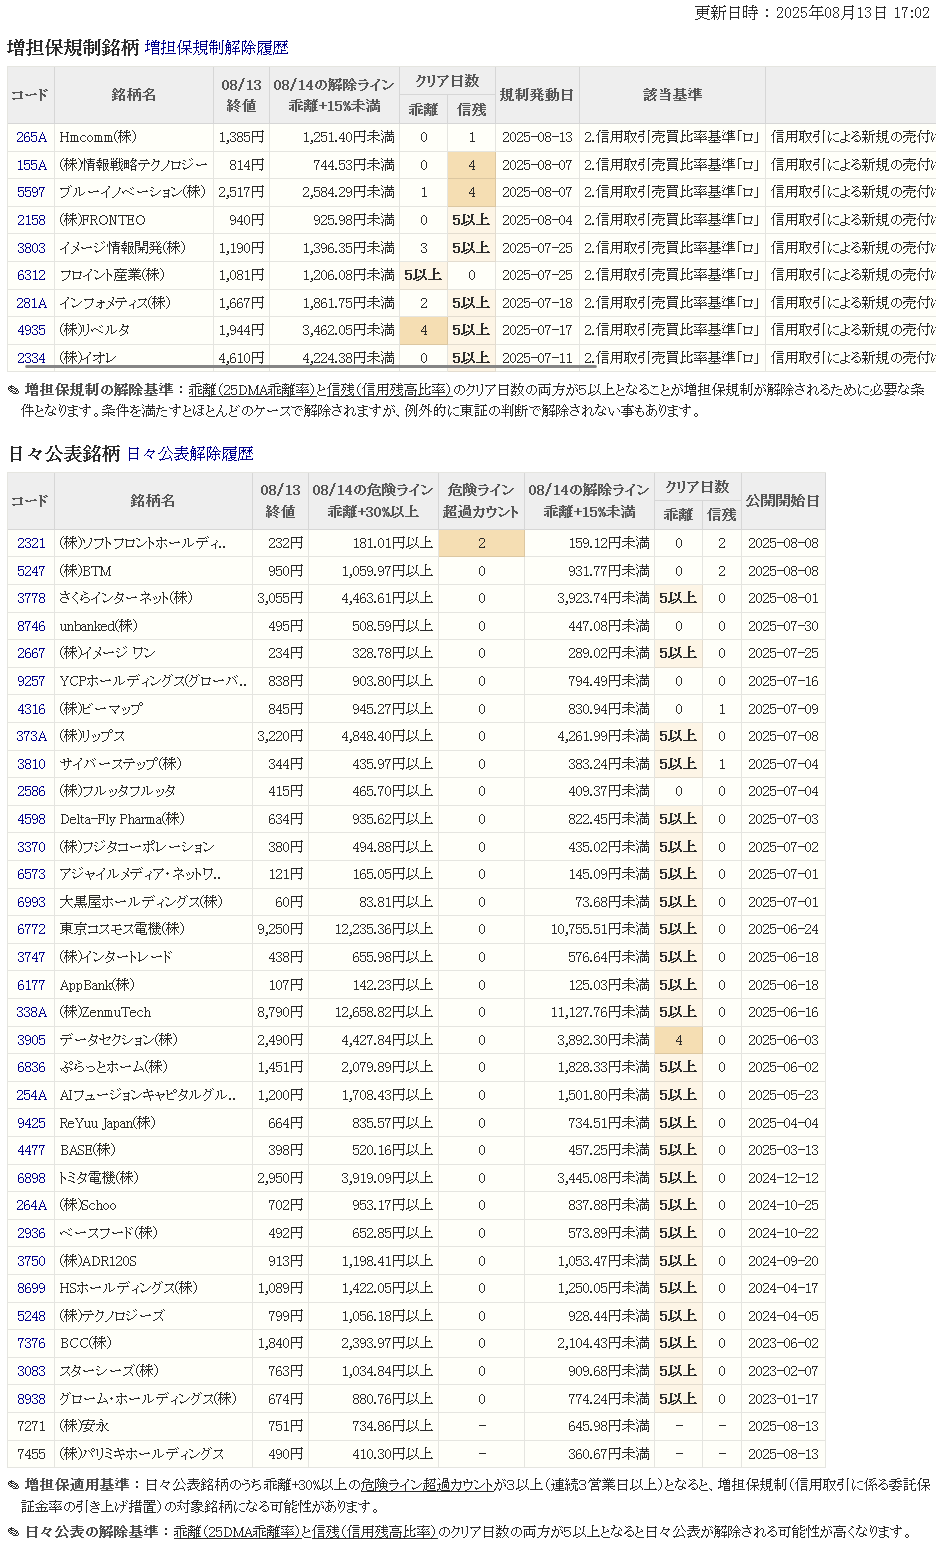Open stock code 281A link
This screenshot has width=936, height=1553.
(x=31, y=303)
